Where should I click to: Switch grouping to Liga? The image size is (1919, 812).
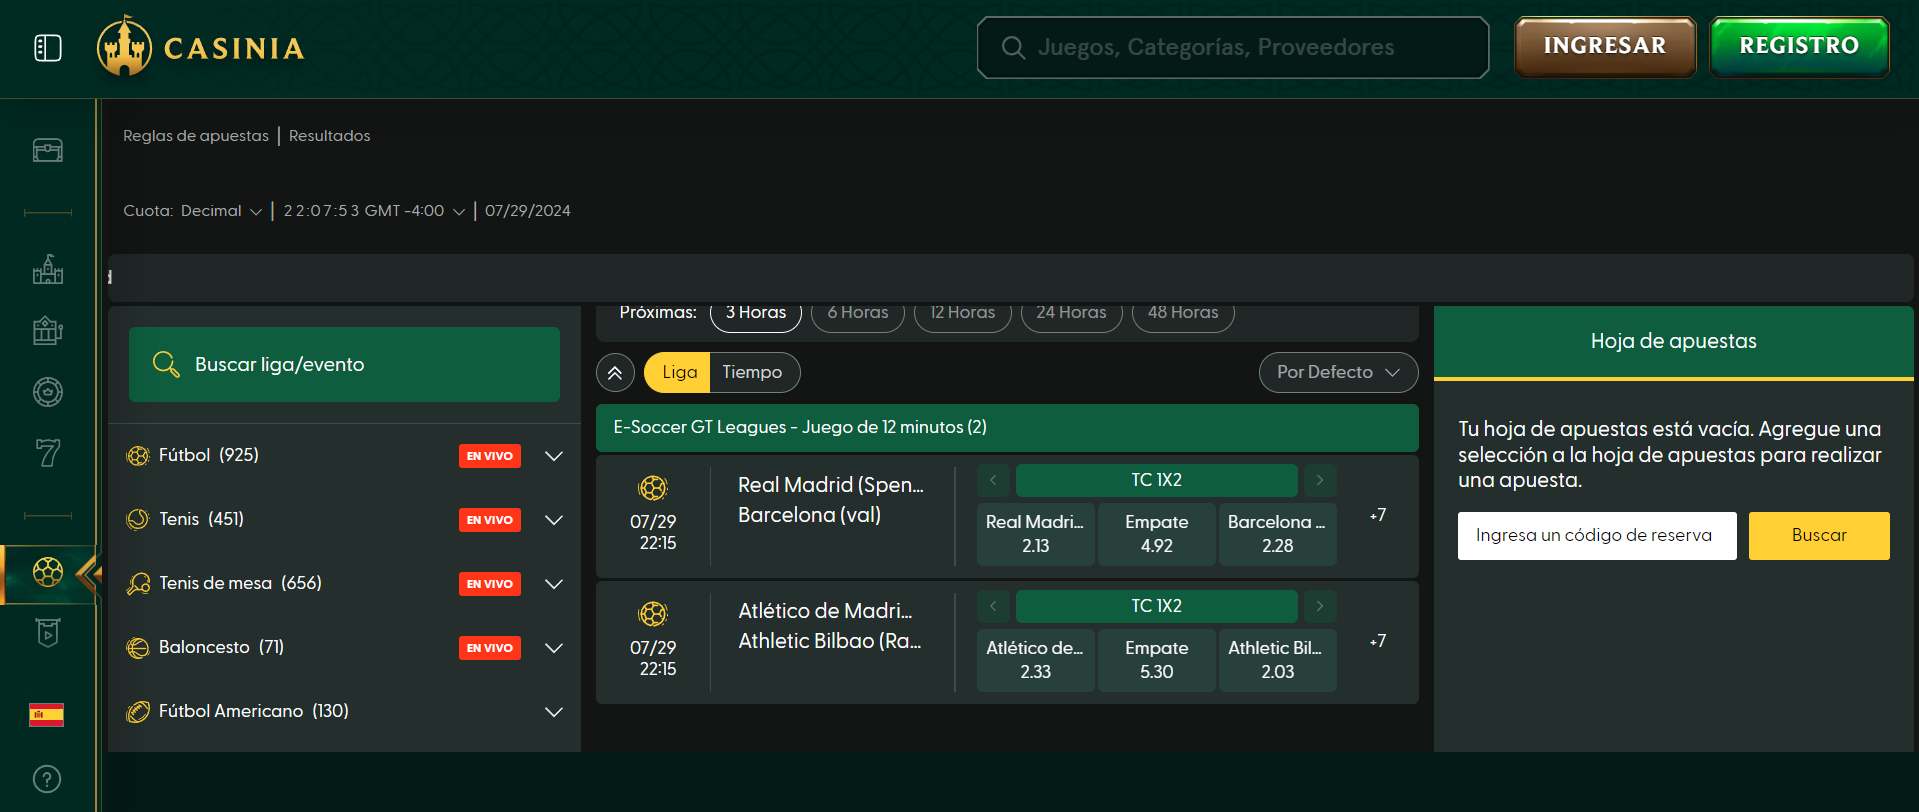coord(678,372)
